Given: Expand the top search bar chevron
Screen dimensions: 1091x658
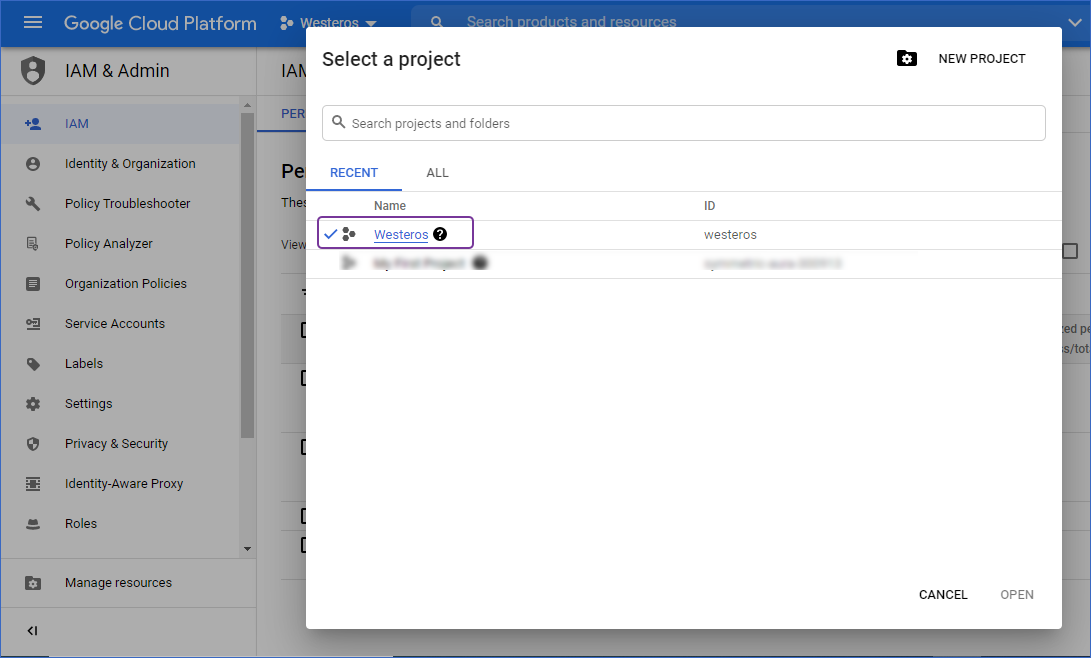Looking at the screenshot, I should click(x=1074, y=22).
